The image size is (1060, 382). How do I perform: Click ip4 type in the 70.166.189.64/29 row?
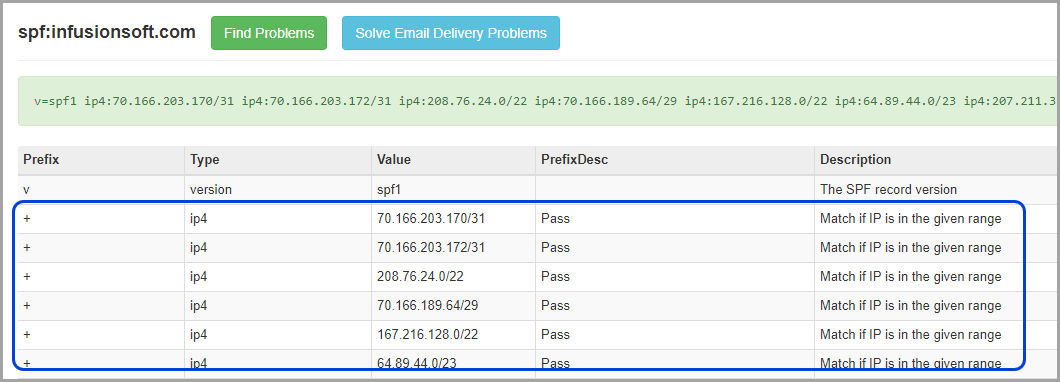click(x=199, y=306)
